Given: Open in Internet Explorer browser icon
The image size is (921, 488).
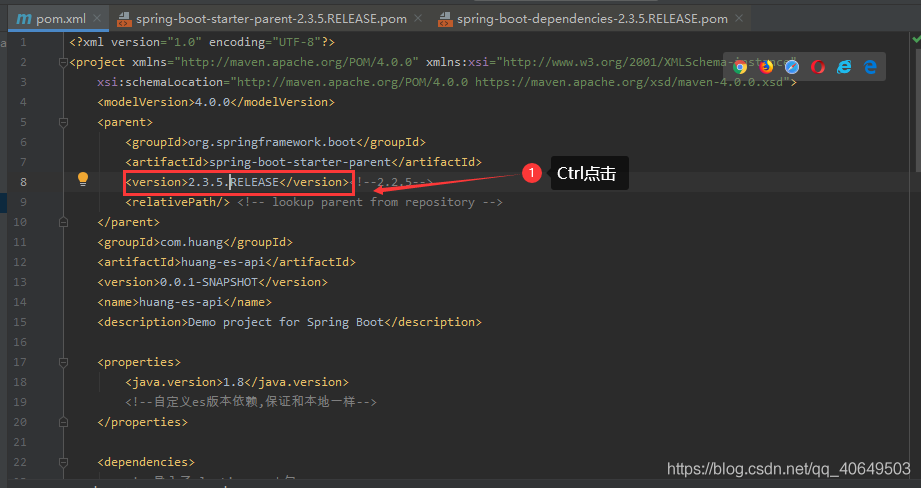Looking at the screenshot, I should pyautogui.click(x=844, y=66).
